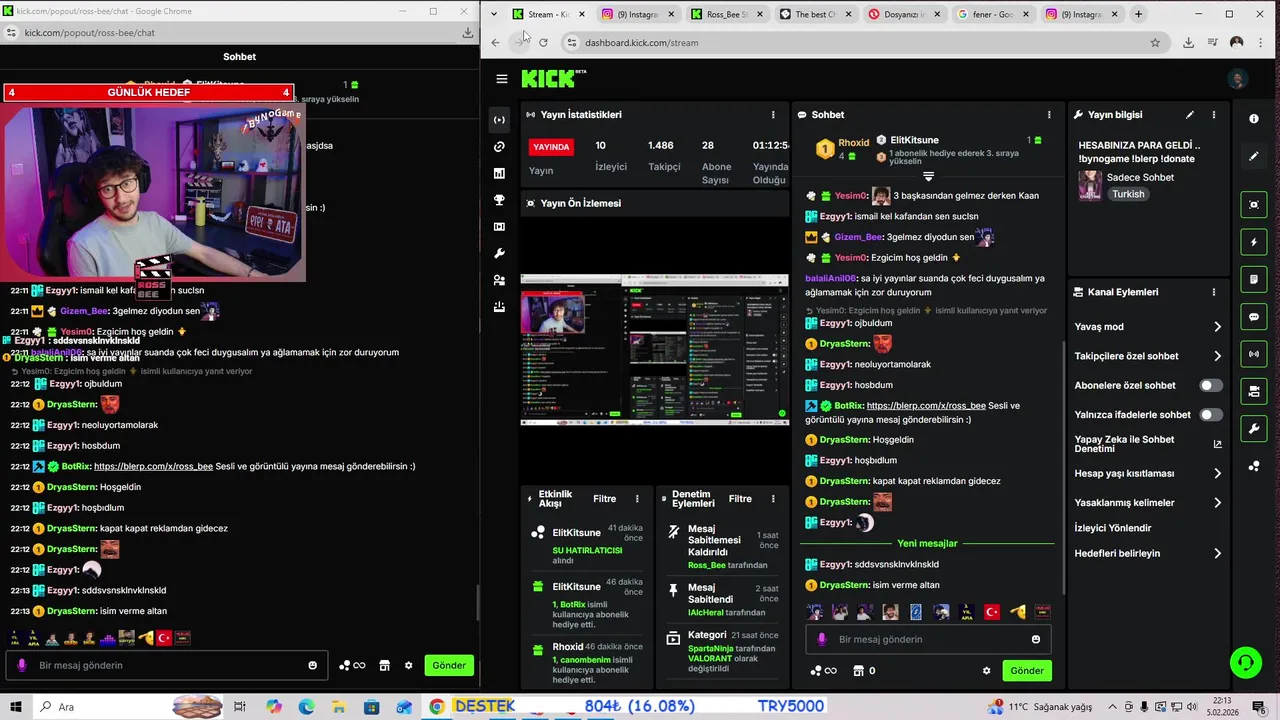
Task: Toggle the stream preview panel icon in right rail
Action: [x=1254, y=205]
